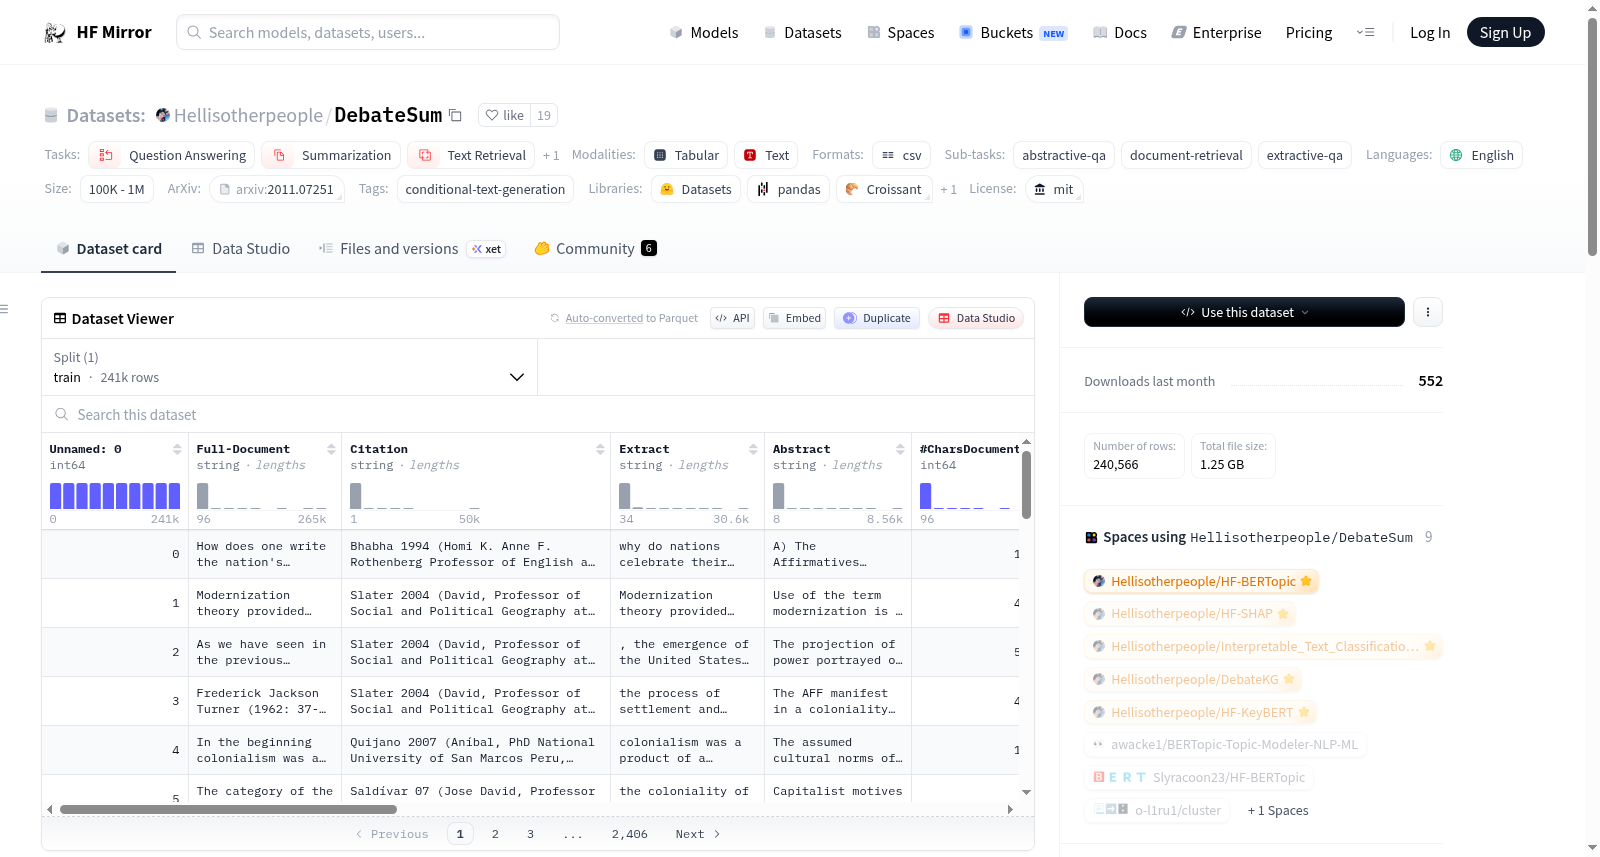
Task: Open Buckets in the top navigation
Action: tap(1013, 33)
